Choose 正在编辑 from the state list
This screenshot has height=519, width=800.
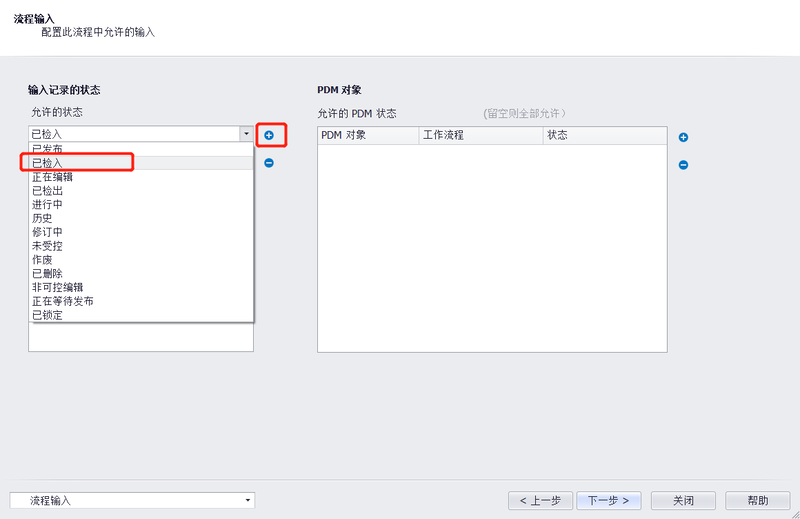141,177
